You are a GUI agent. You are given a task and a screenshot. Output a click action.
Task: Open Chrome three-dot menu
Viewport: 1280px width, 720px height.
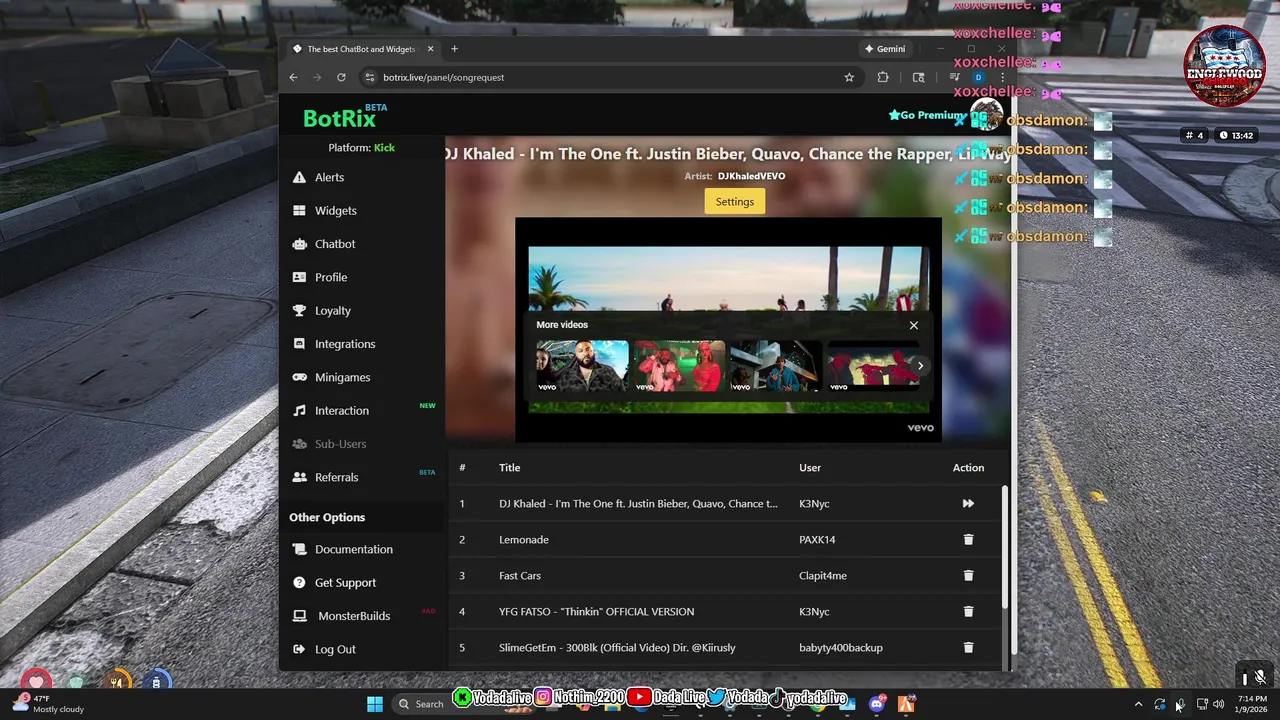[1002, 77]
